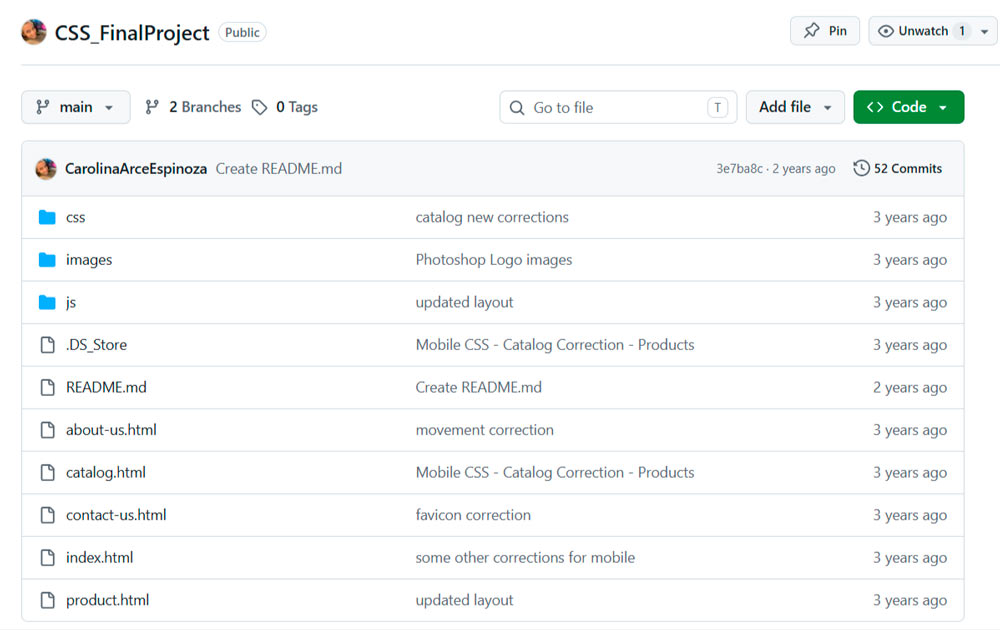Open the .DS_Store file

click(96, 345)
